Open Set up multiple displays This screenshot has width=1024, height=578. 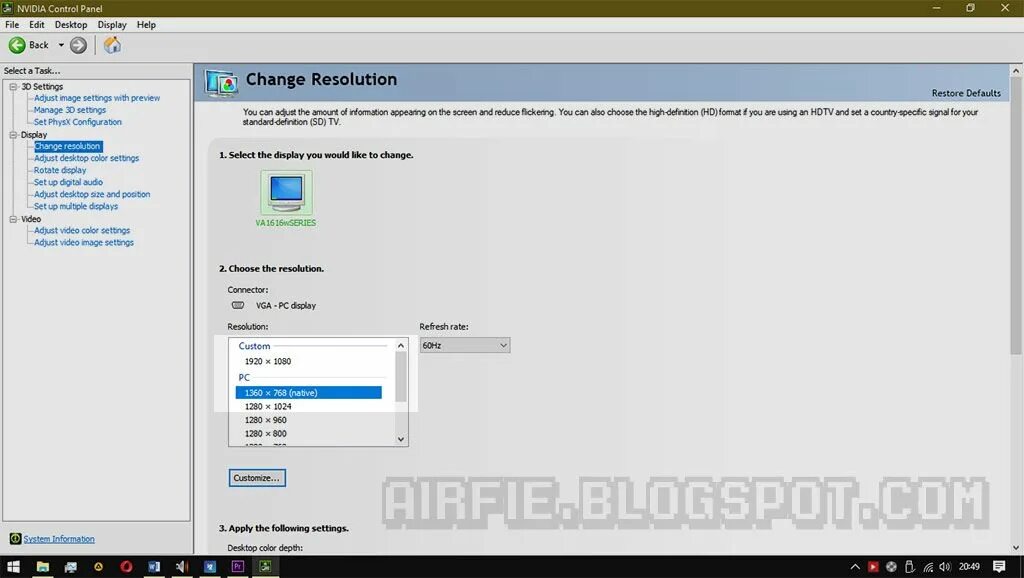[76, 206]
